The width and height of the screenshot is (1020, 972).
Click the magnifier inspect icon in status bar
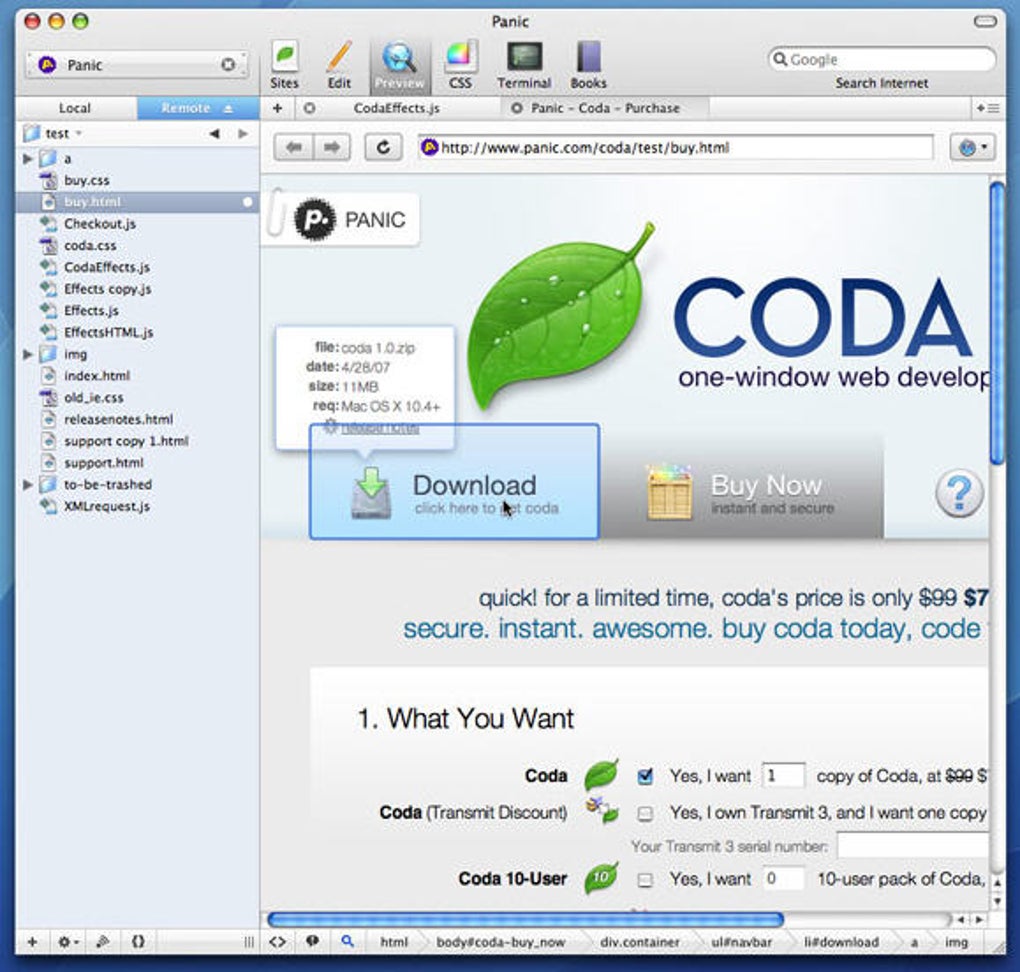[x=347, y=941]
